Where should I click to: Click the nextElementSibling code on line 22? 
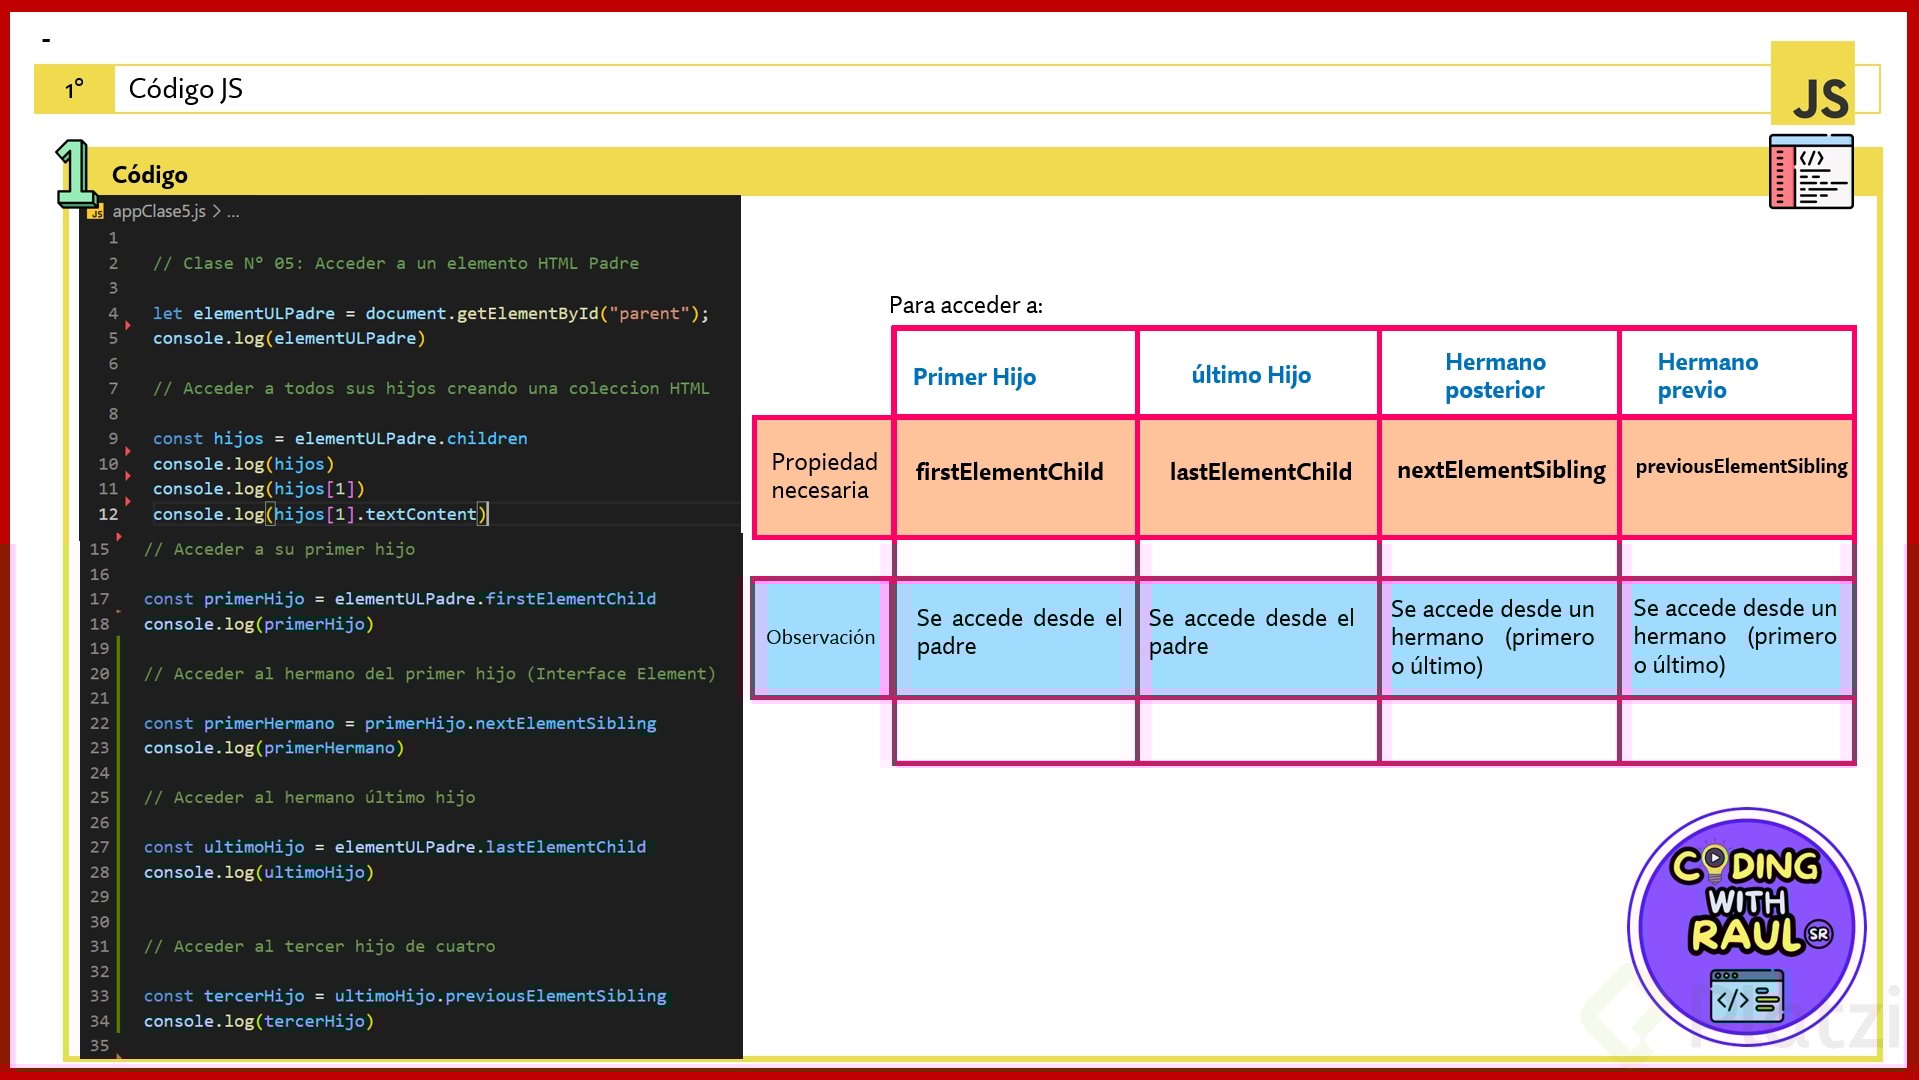click(565, 723)
